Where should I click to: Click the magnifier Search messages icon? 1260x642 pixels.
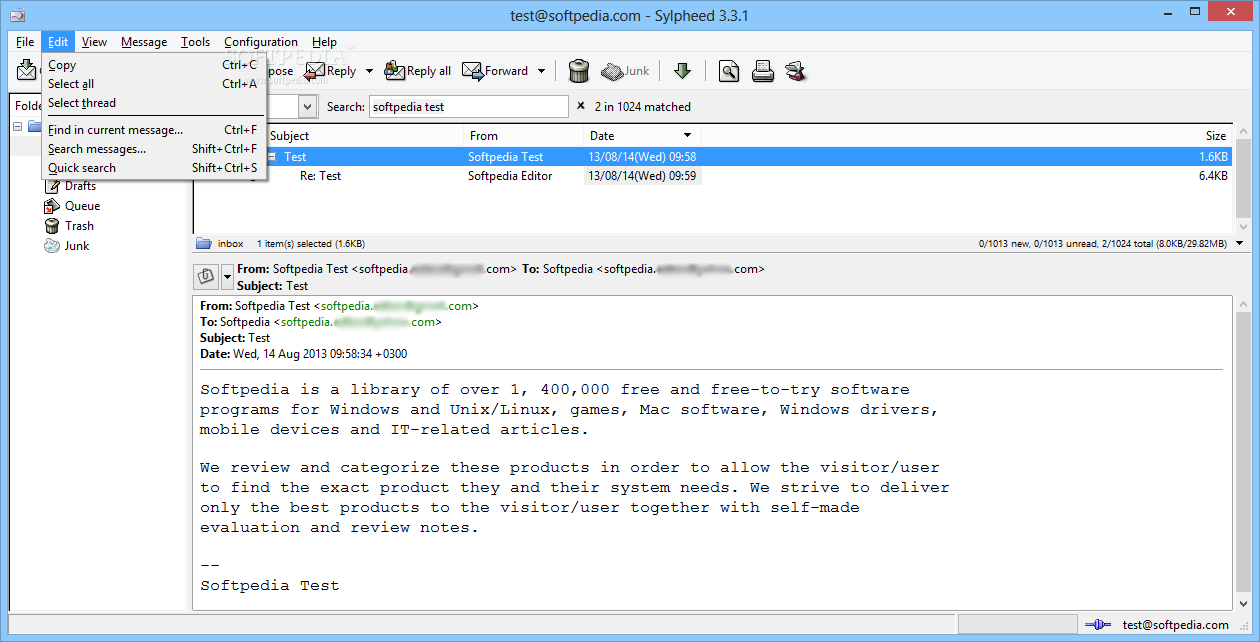point(729,71)
